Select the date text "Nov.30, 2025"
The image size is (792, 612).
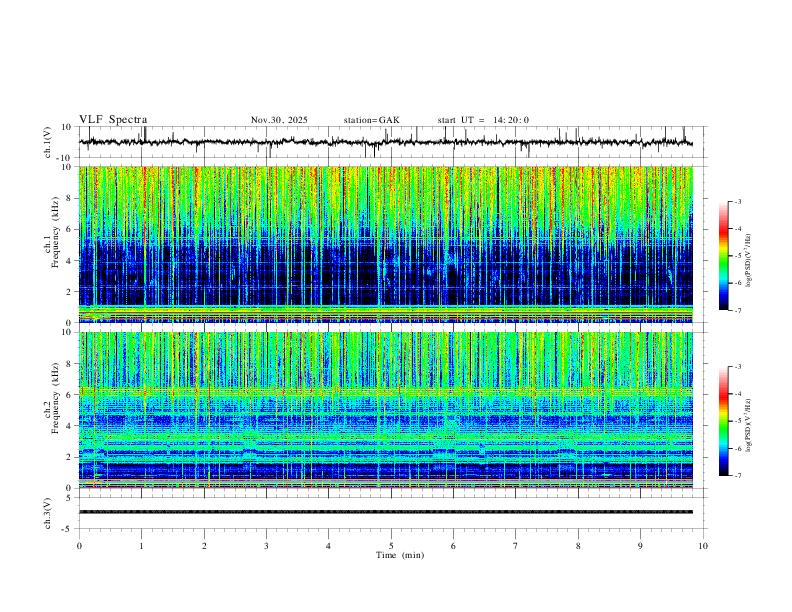pos(279,120)
